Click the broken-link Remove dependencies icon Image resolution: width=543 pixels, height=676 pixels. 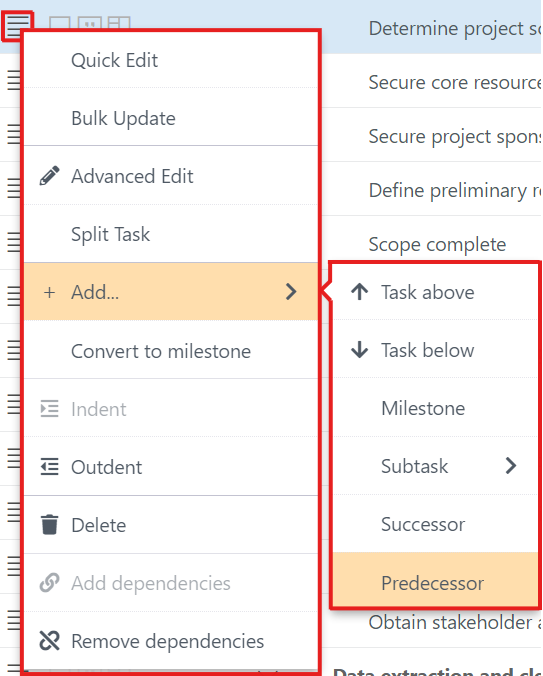[x=50, y=641]
